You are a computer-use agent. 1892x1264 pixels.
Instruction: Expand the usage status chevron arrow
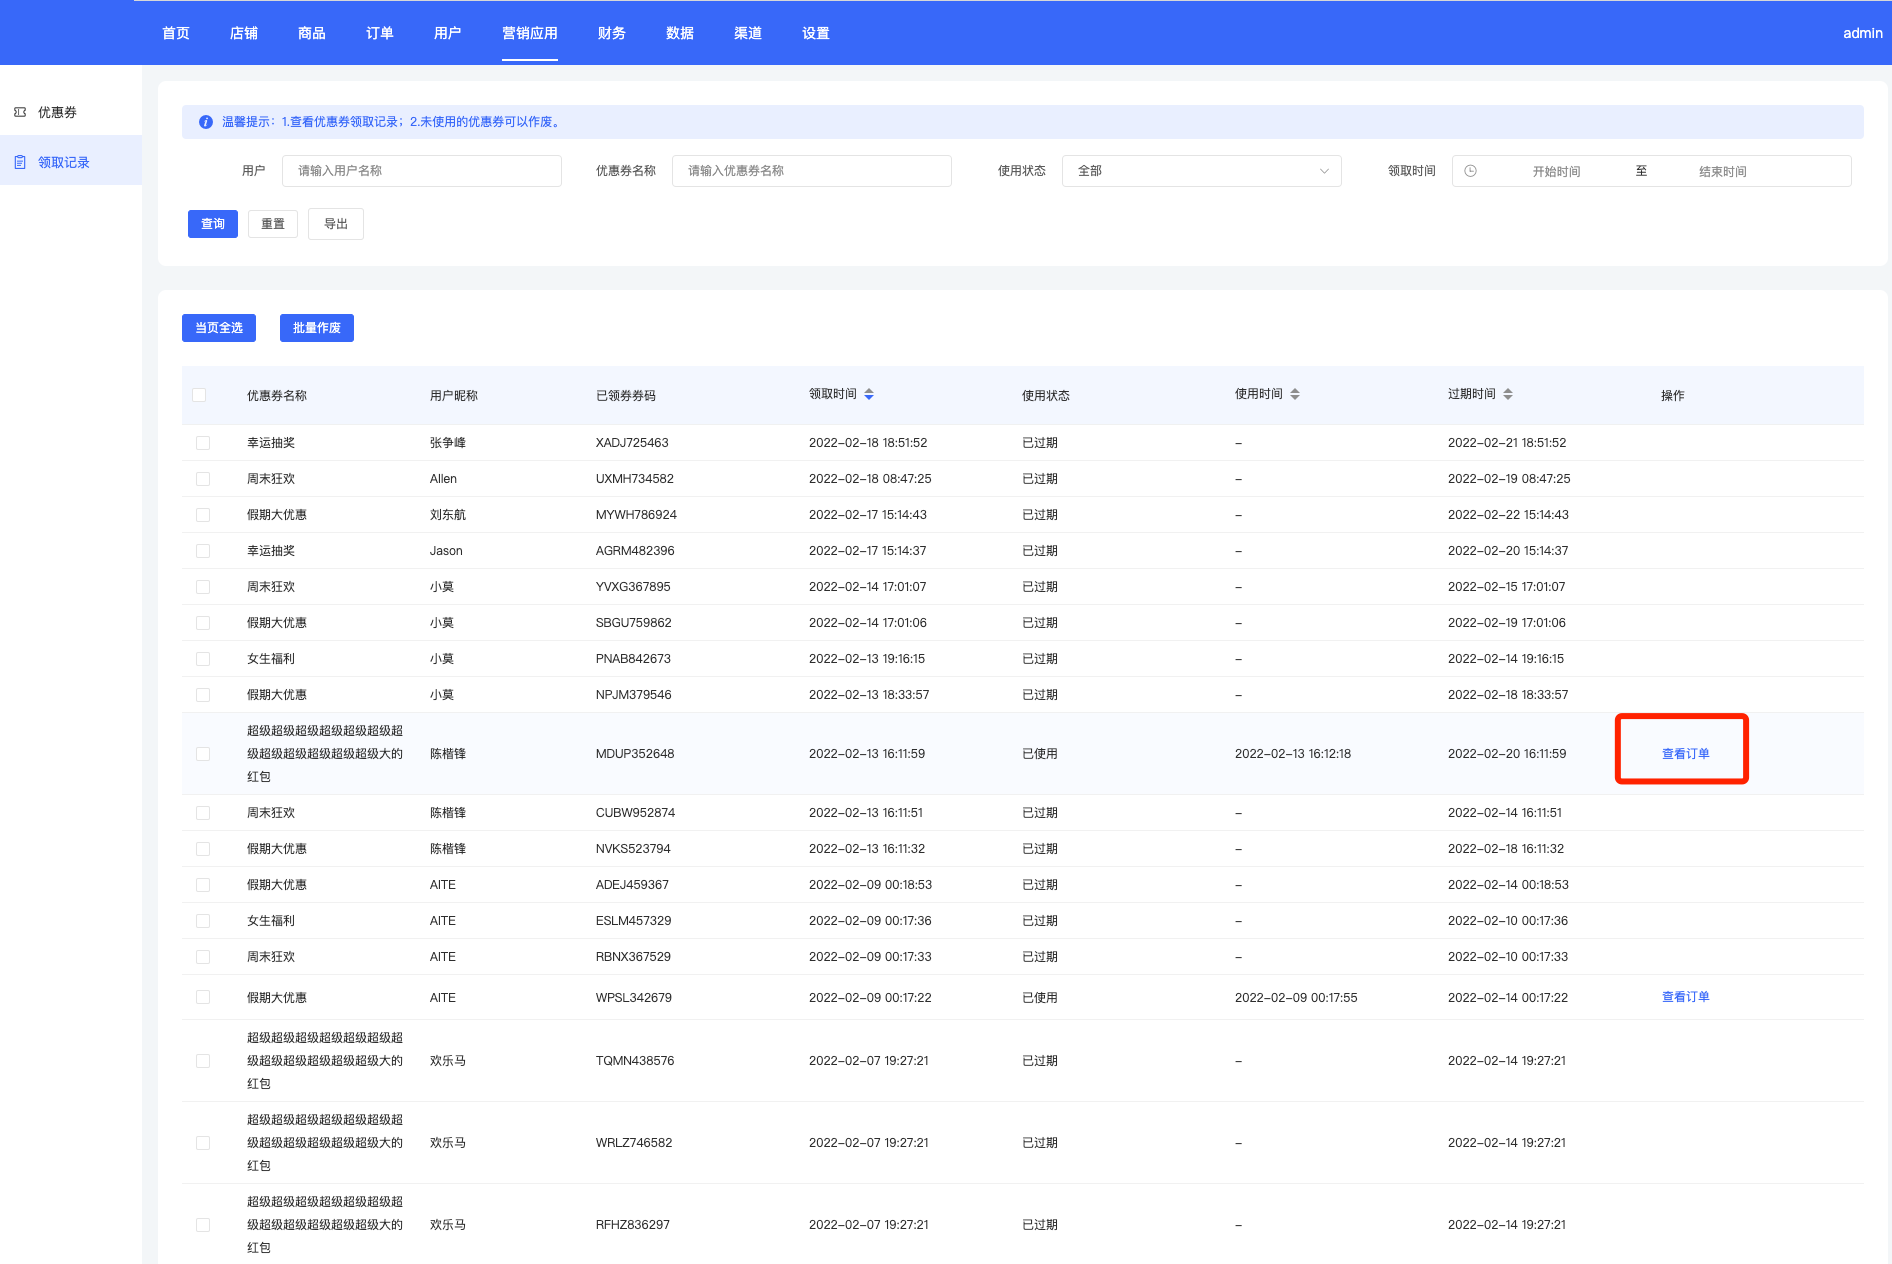coord(1324,171)
